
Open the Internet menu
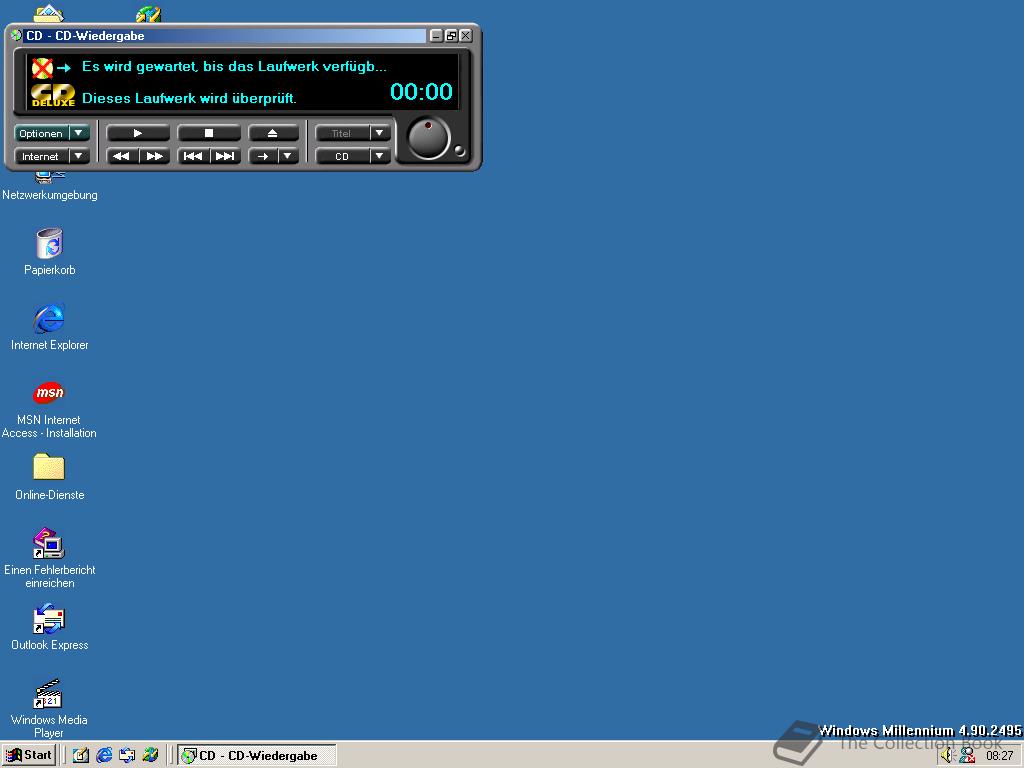(52, 156)
